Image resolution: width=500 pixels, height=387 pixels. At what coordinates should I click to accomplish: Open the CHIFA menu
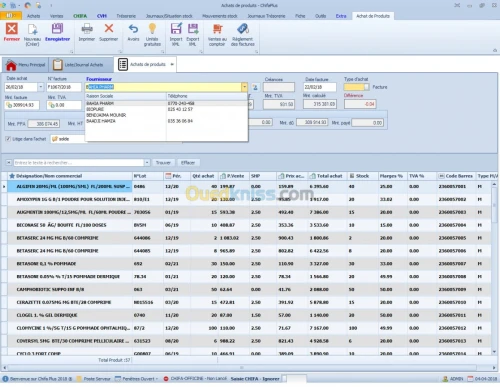[80, 16]
